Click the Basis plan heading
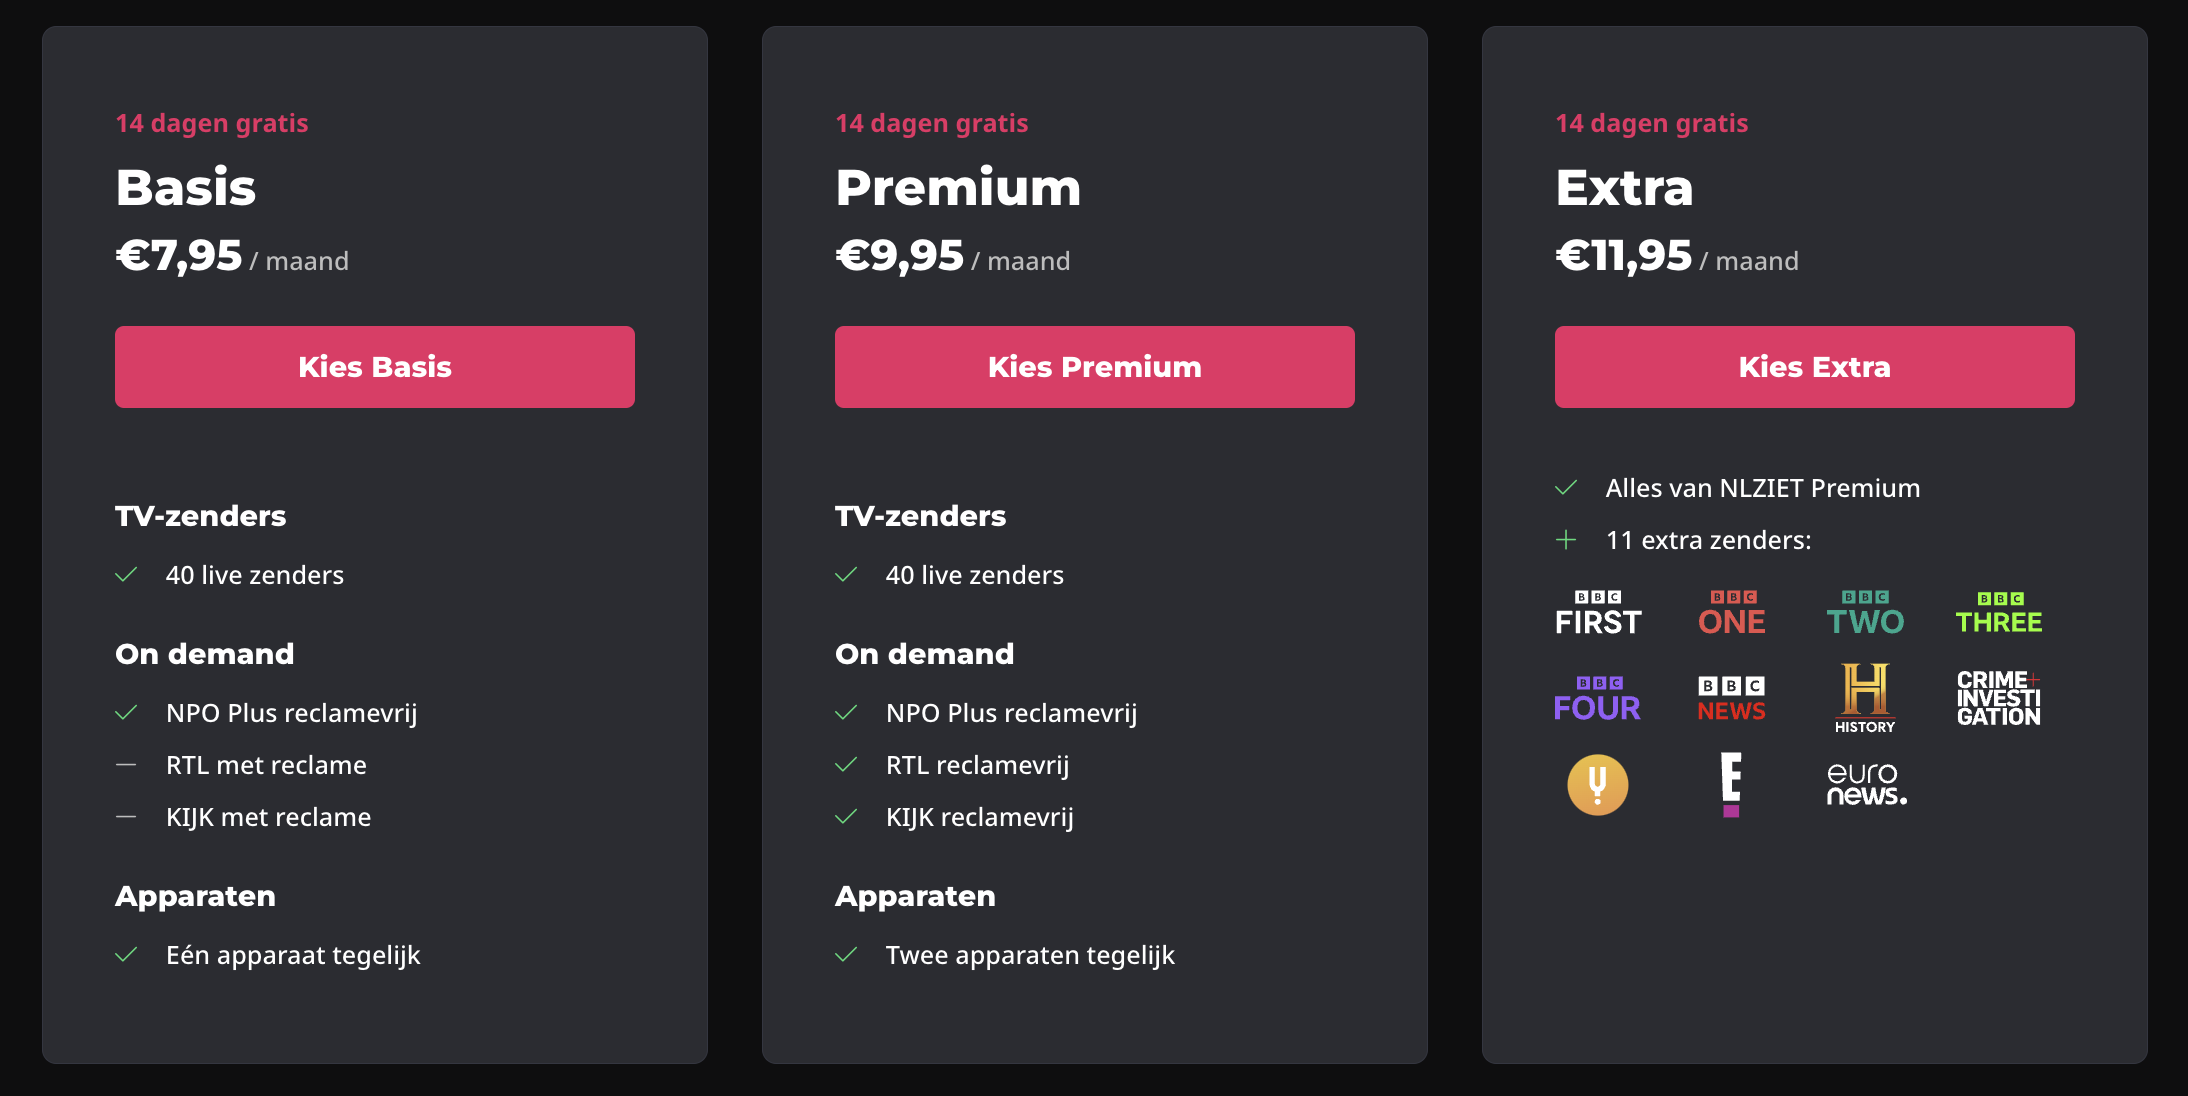 [186, 188]
